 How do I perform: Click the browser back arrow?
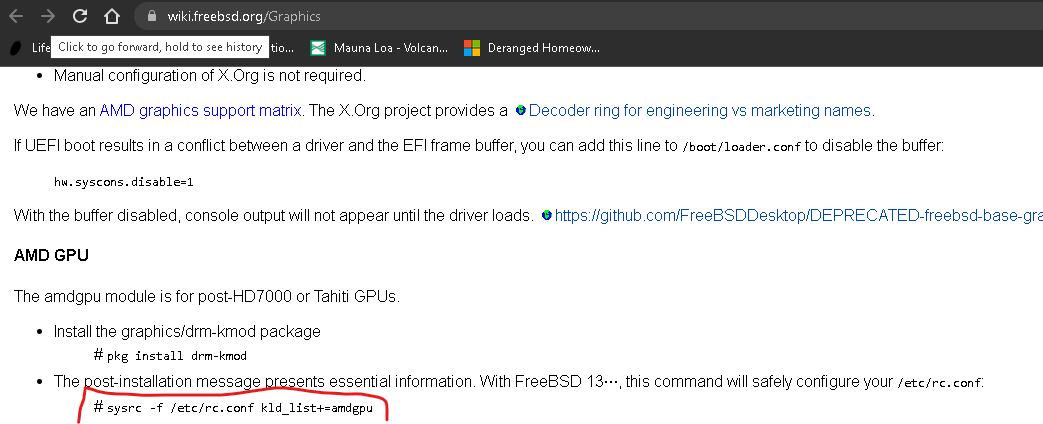[16, 17]
